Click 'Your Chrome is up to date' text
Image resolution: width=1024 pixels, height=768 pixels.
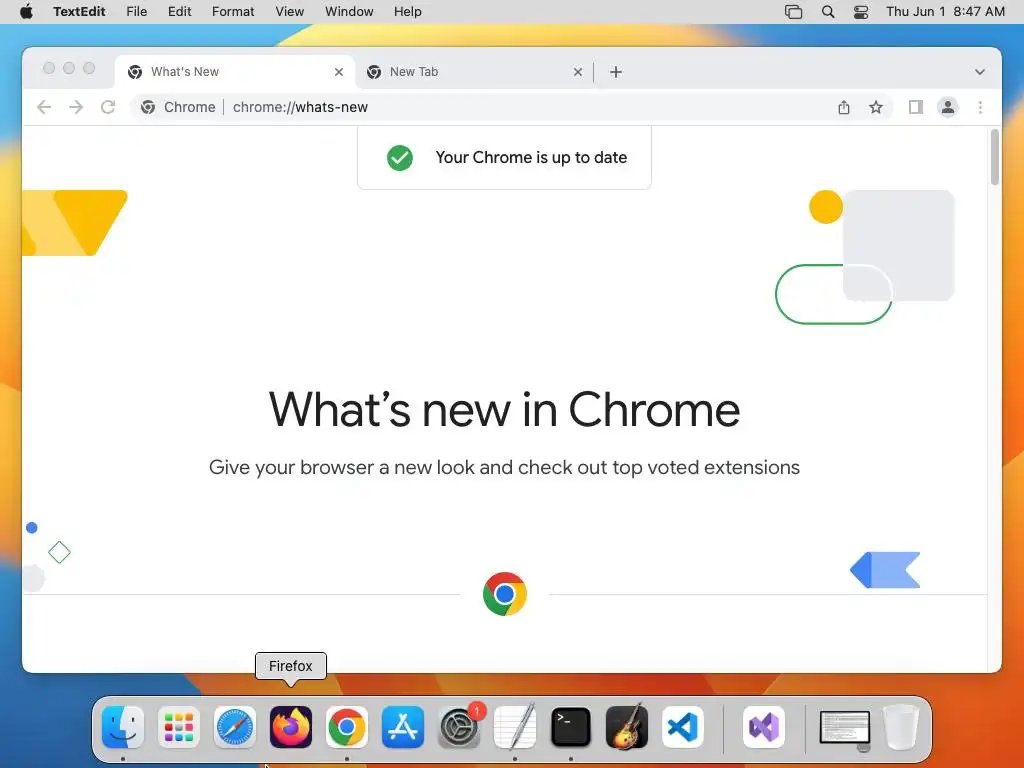tap(531, 157)
